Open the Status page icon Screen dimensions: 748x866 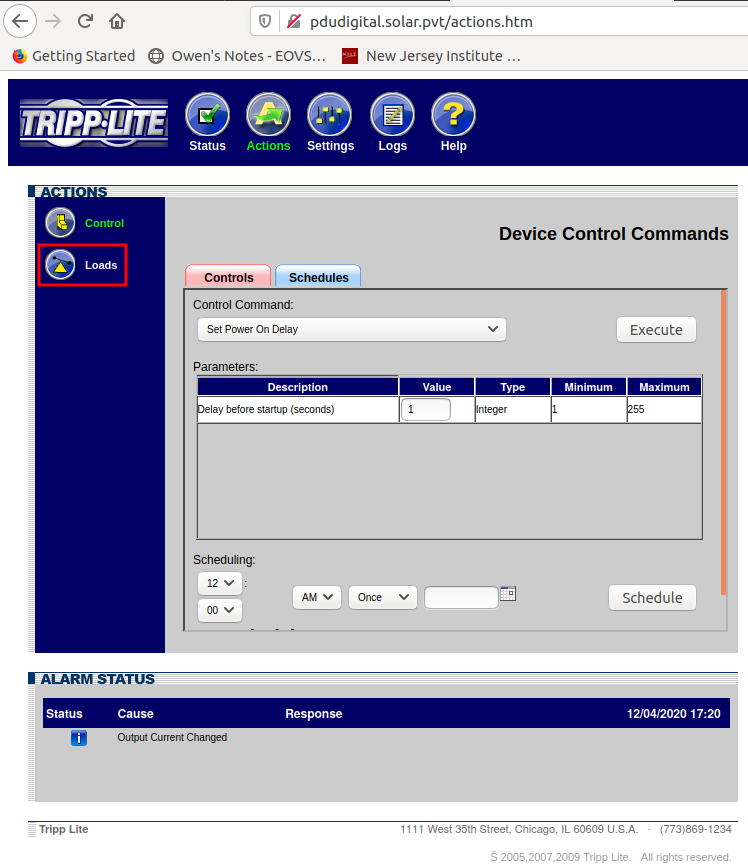[x=207, y=115]
